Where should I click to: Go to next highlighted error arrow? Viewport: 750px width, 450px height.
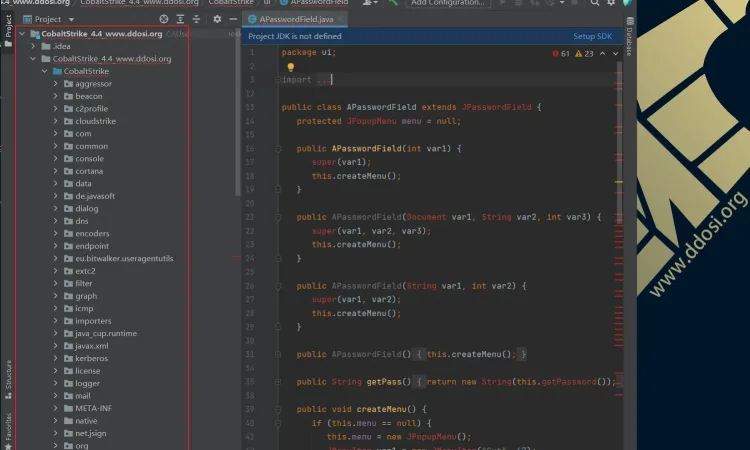click(x=616, y=54)
